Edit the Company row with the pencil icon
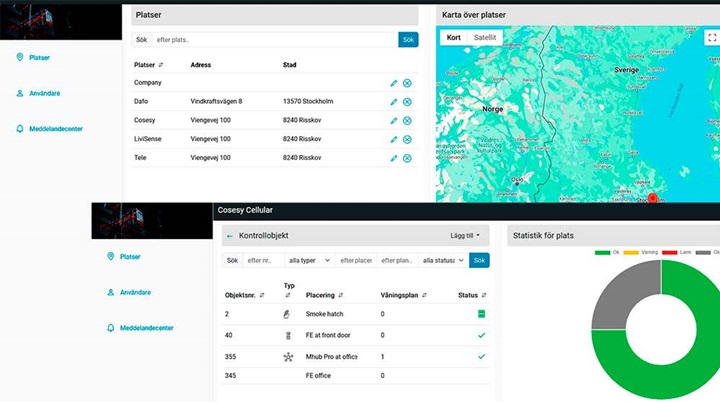The image size is (720, 402). [394, 83]
